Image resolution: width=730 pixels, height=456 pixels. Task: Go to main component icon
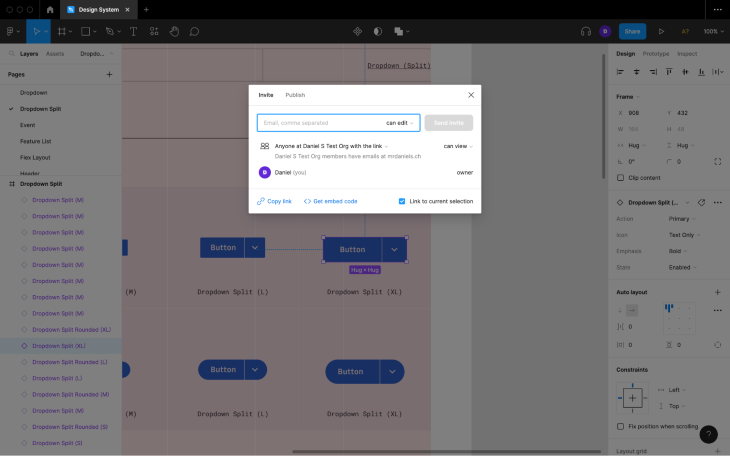702,202
